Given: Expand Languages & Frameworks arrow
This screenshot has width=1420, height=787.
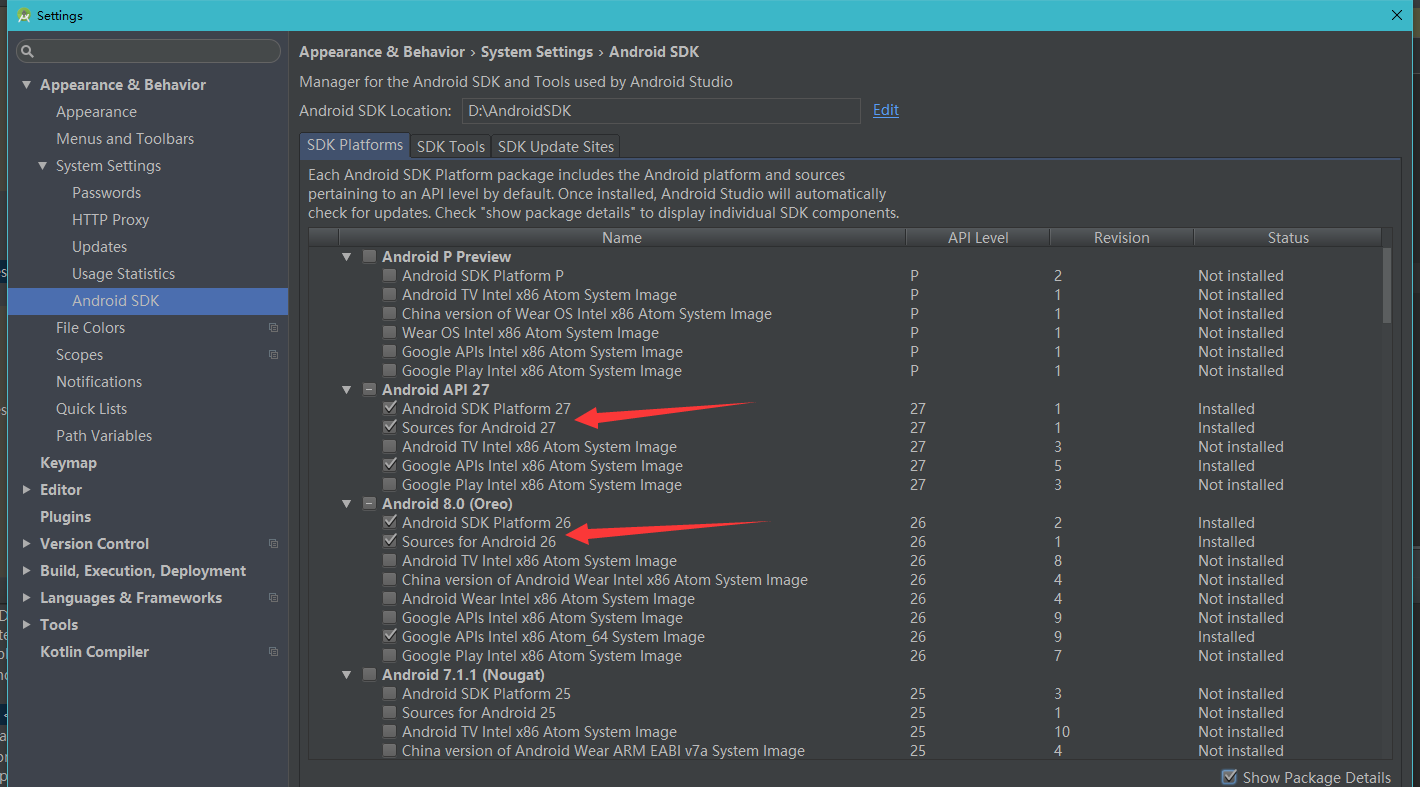Looking at the screenshot, I should click(x=27, y=598).
